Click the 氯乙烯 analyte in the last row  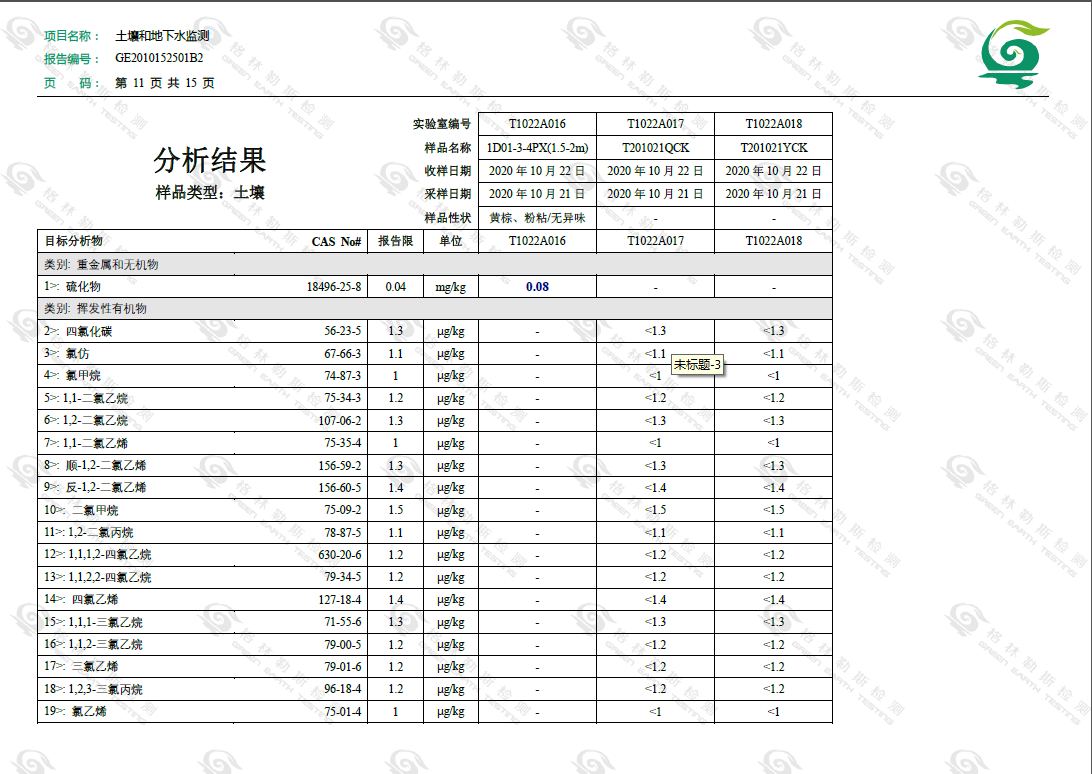(x=89, y=712)
